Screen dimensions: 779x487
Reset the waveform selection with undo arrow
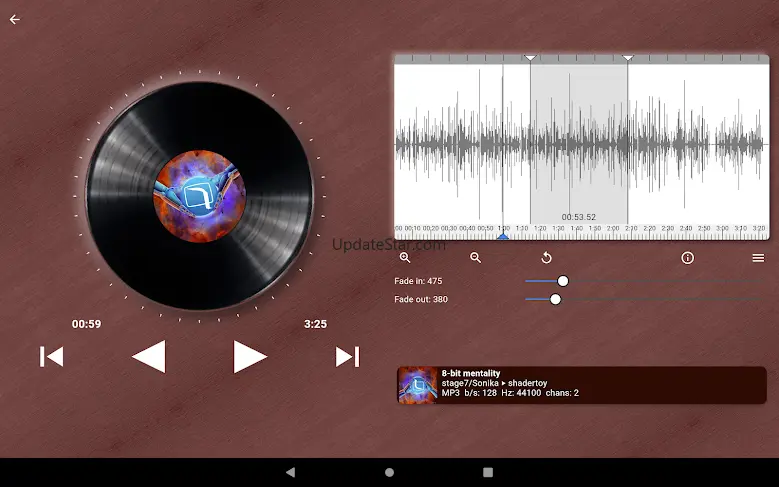[x=547, y=258]
